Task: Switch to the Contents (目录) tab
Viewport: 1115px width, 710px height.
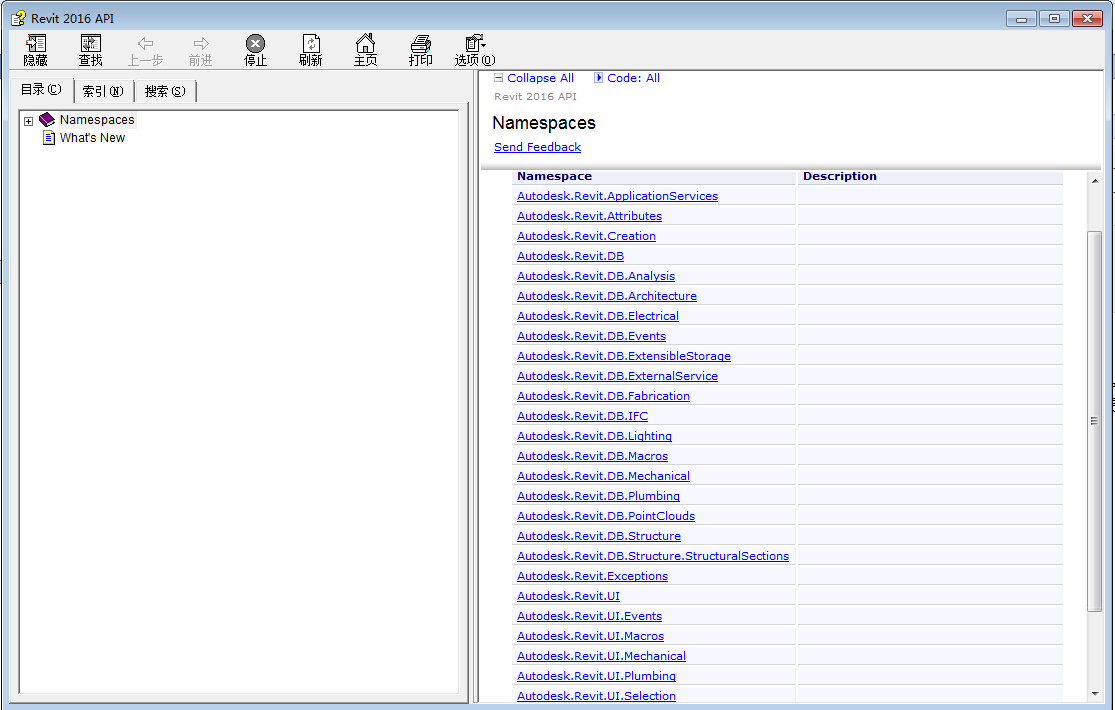Action: point(41,90)
